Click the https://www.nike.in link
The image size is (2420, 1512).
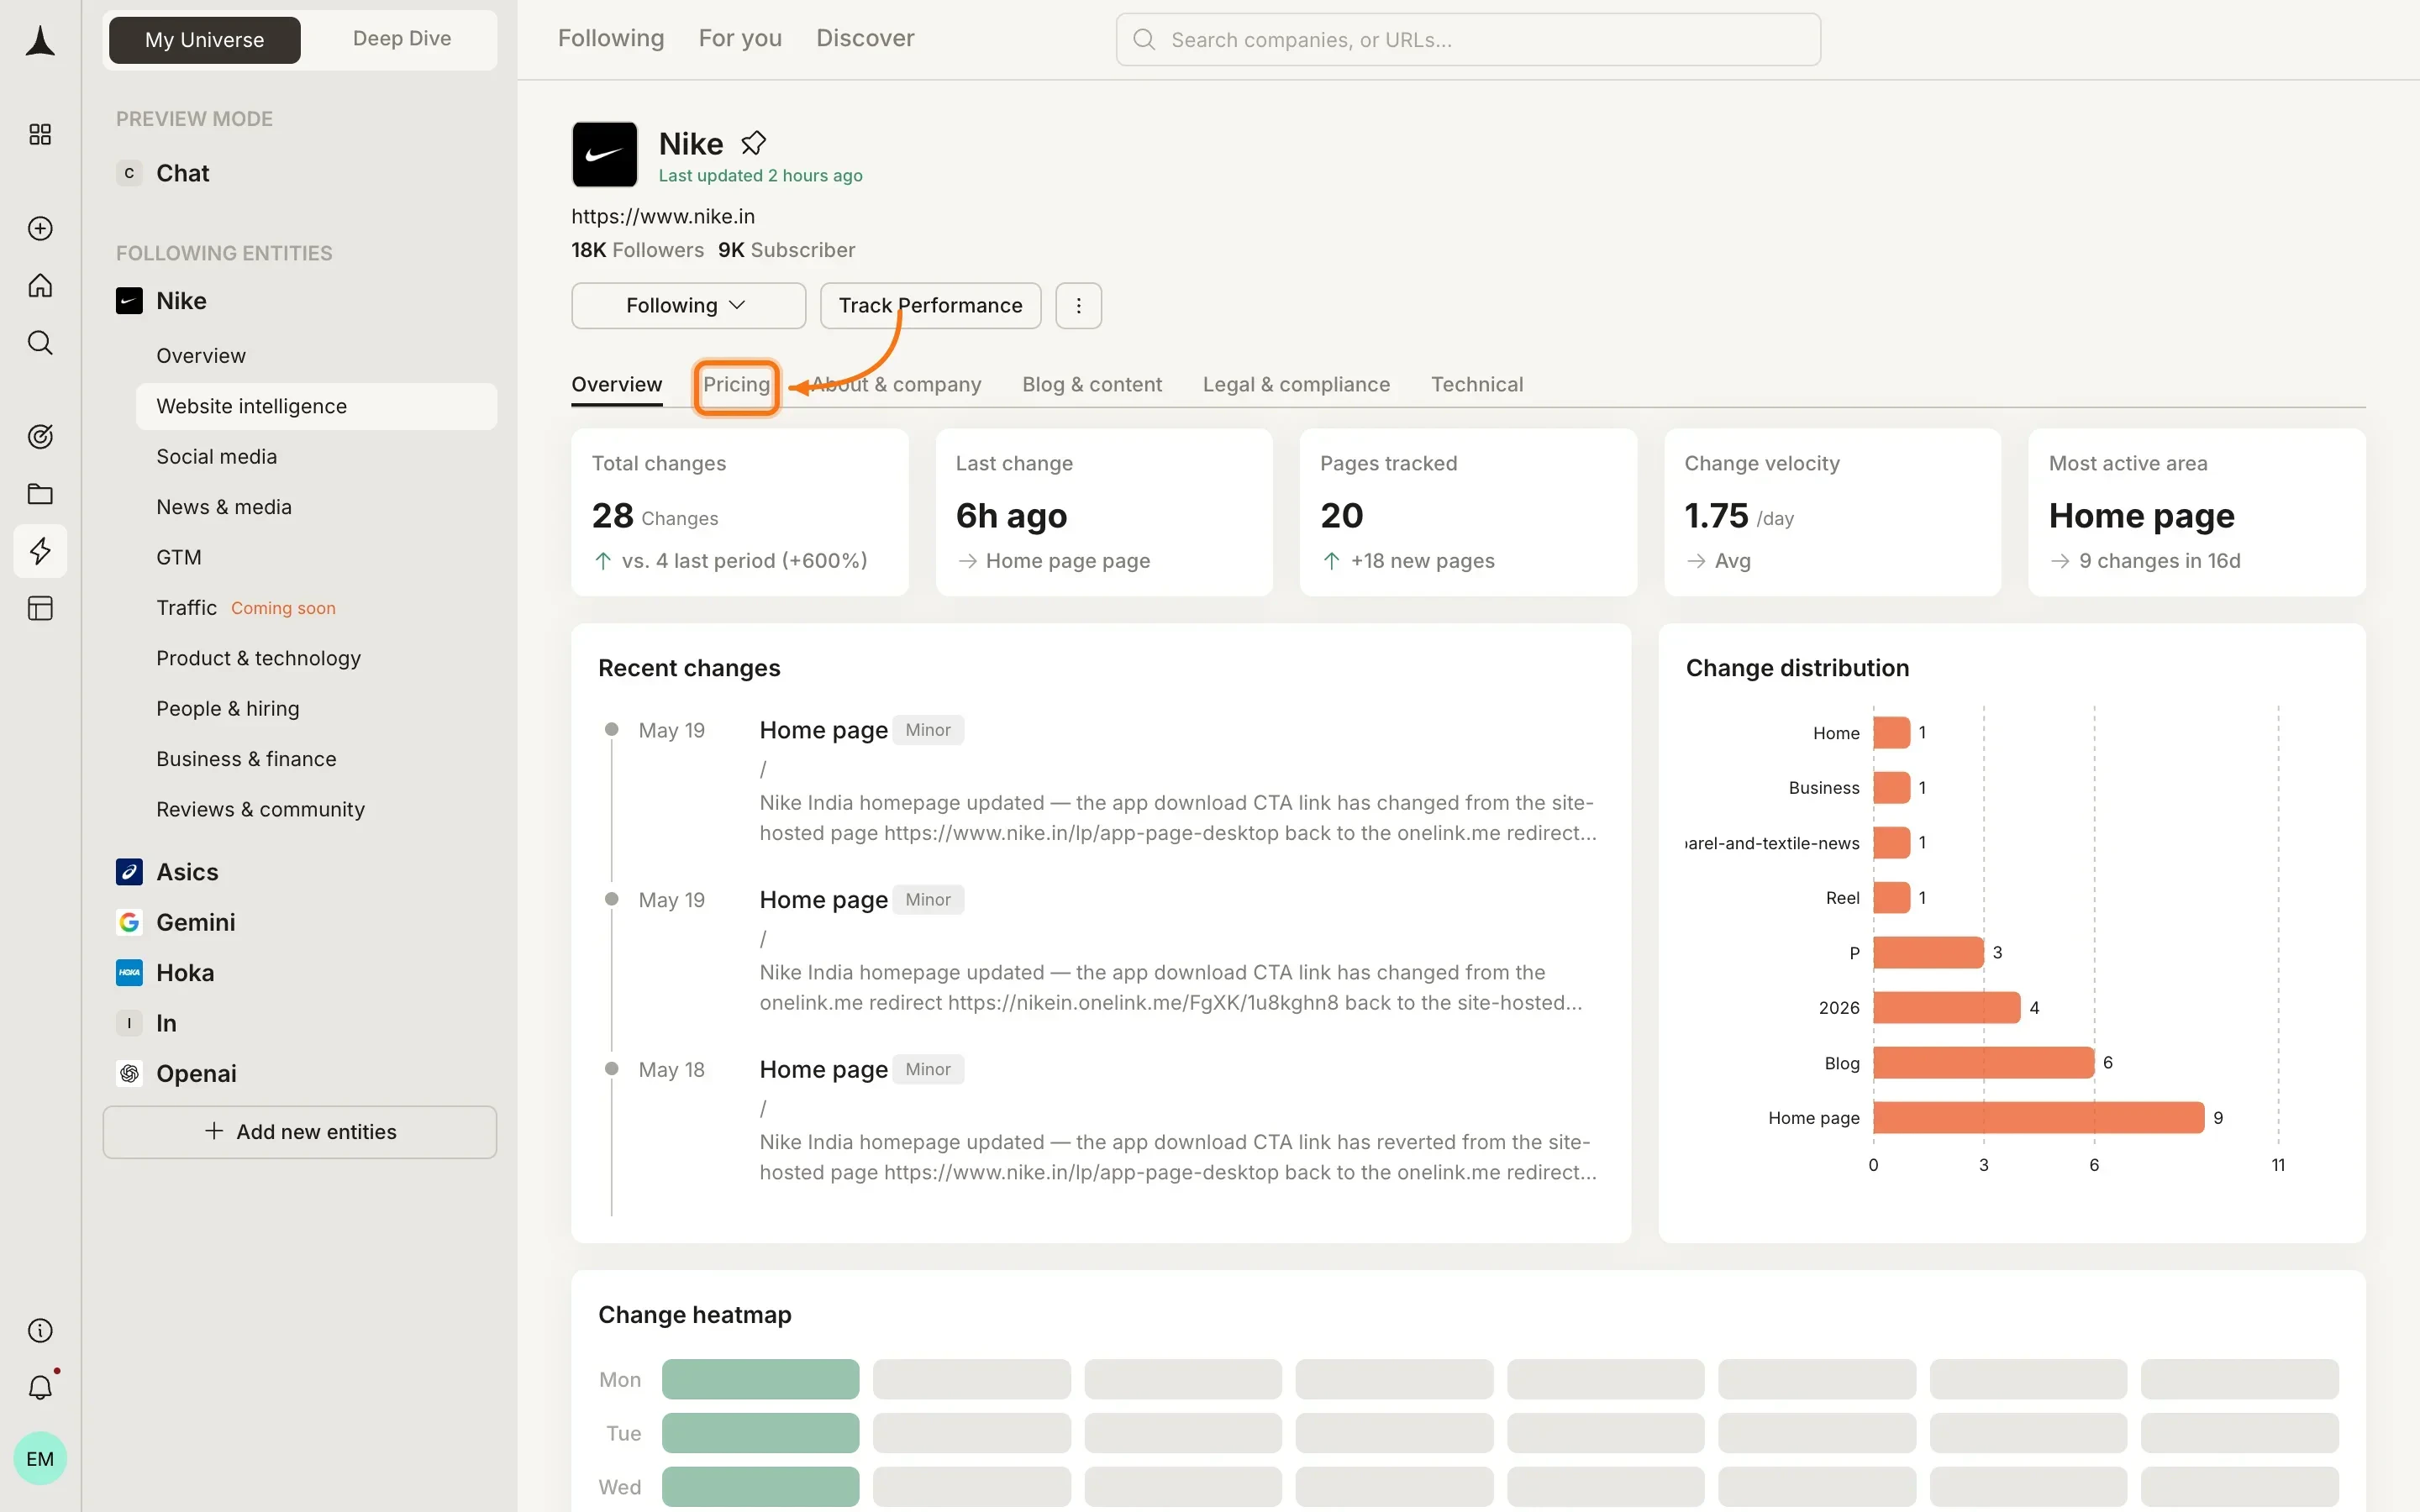tap(663, 216)
